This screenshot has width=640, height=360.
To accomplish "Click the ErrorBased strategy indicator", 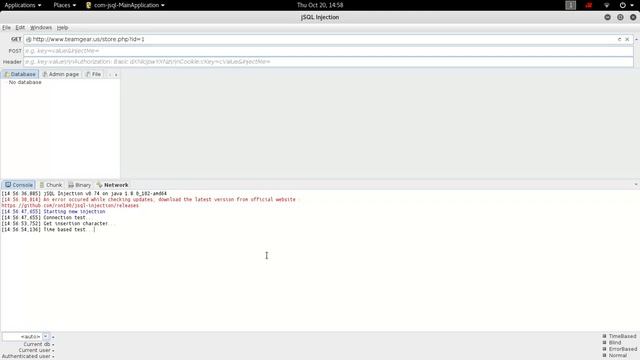I will (619, 349).
